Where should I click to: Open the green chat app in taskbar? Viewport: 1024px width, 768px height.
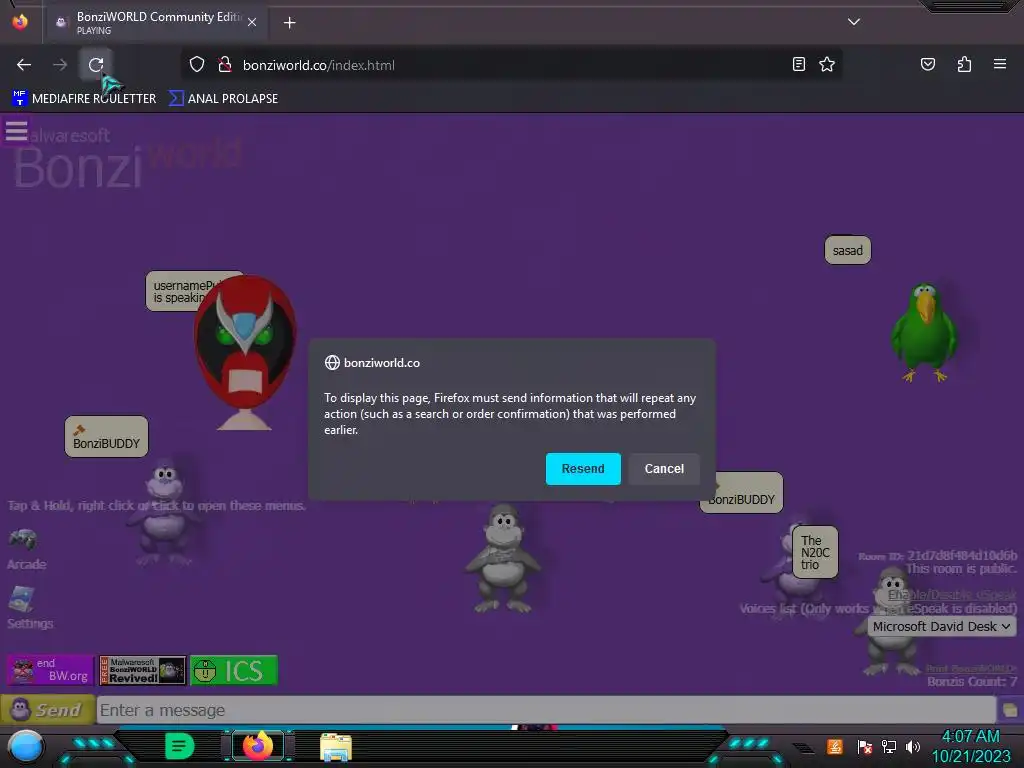(180, 746)
